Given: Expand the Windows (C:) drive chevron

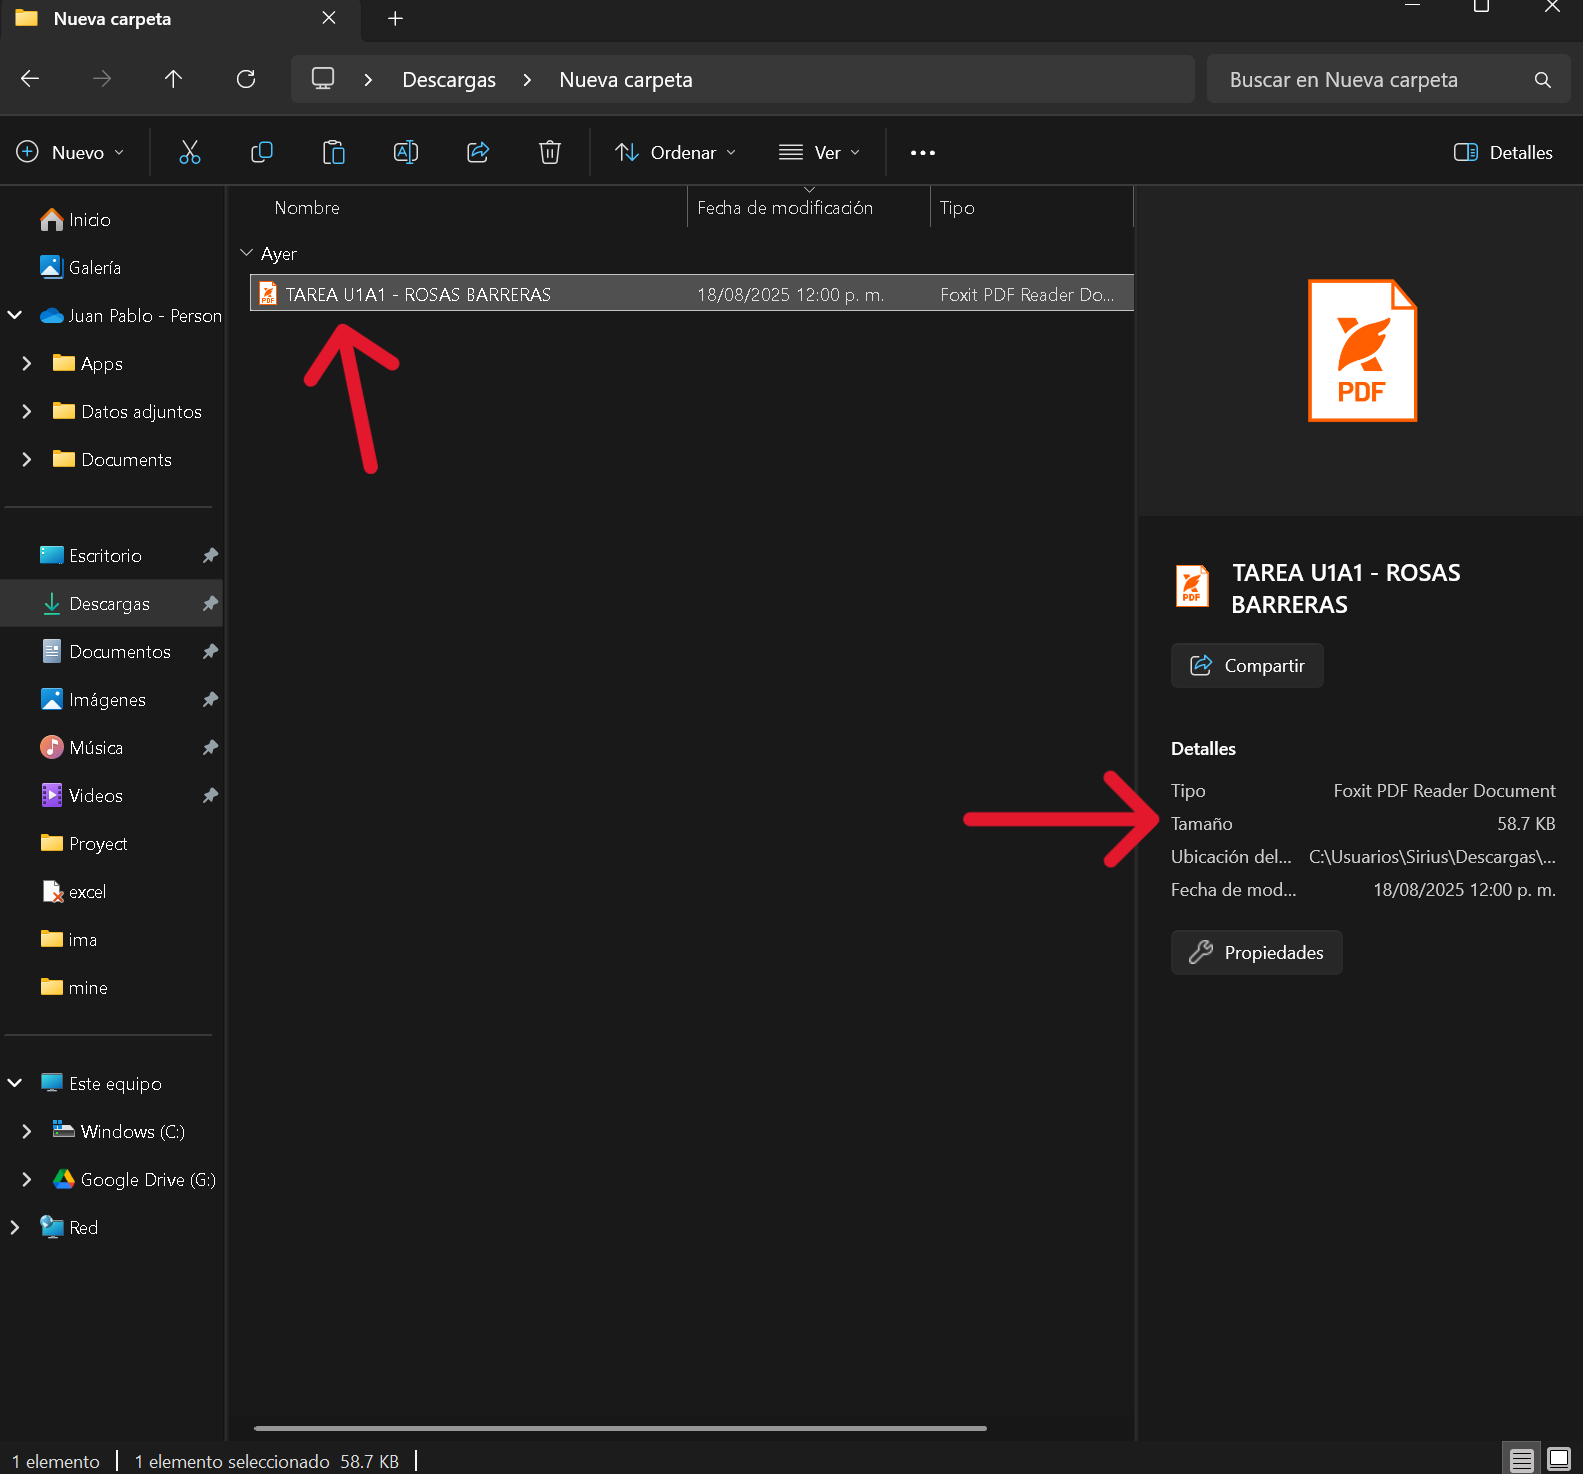Looking at the screenshot, I should (27, 1132).
